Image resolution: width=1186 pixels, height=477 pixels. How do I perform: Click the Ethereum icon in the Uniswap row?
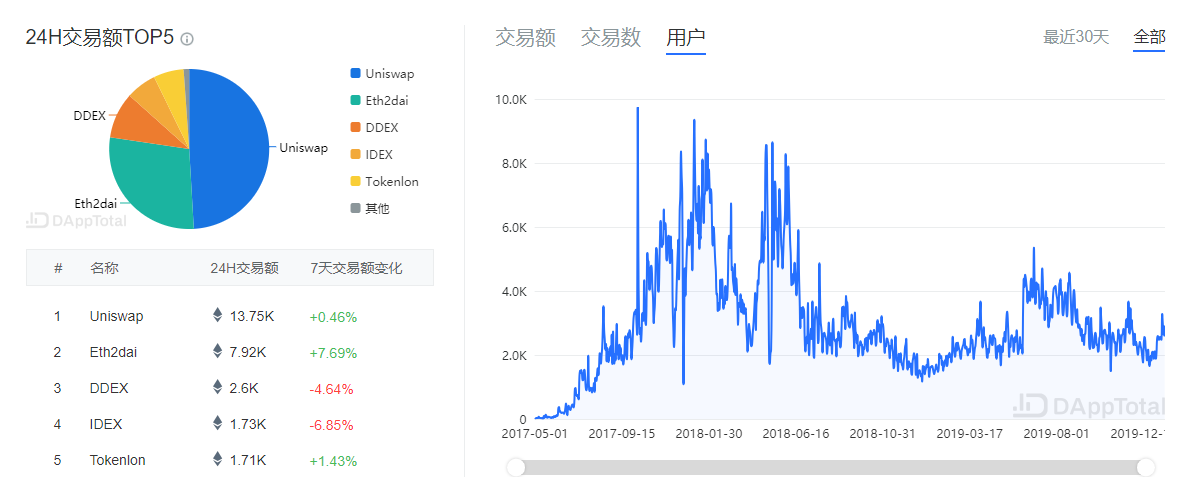point(218,315)
